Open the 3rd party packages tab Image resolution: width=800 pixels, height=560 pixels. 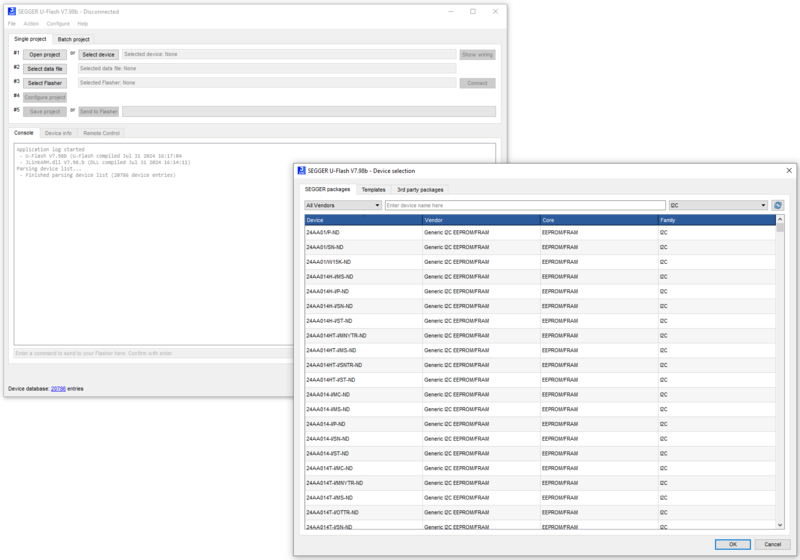click(x=421, y=189)
